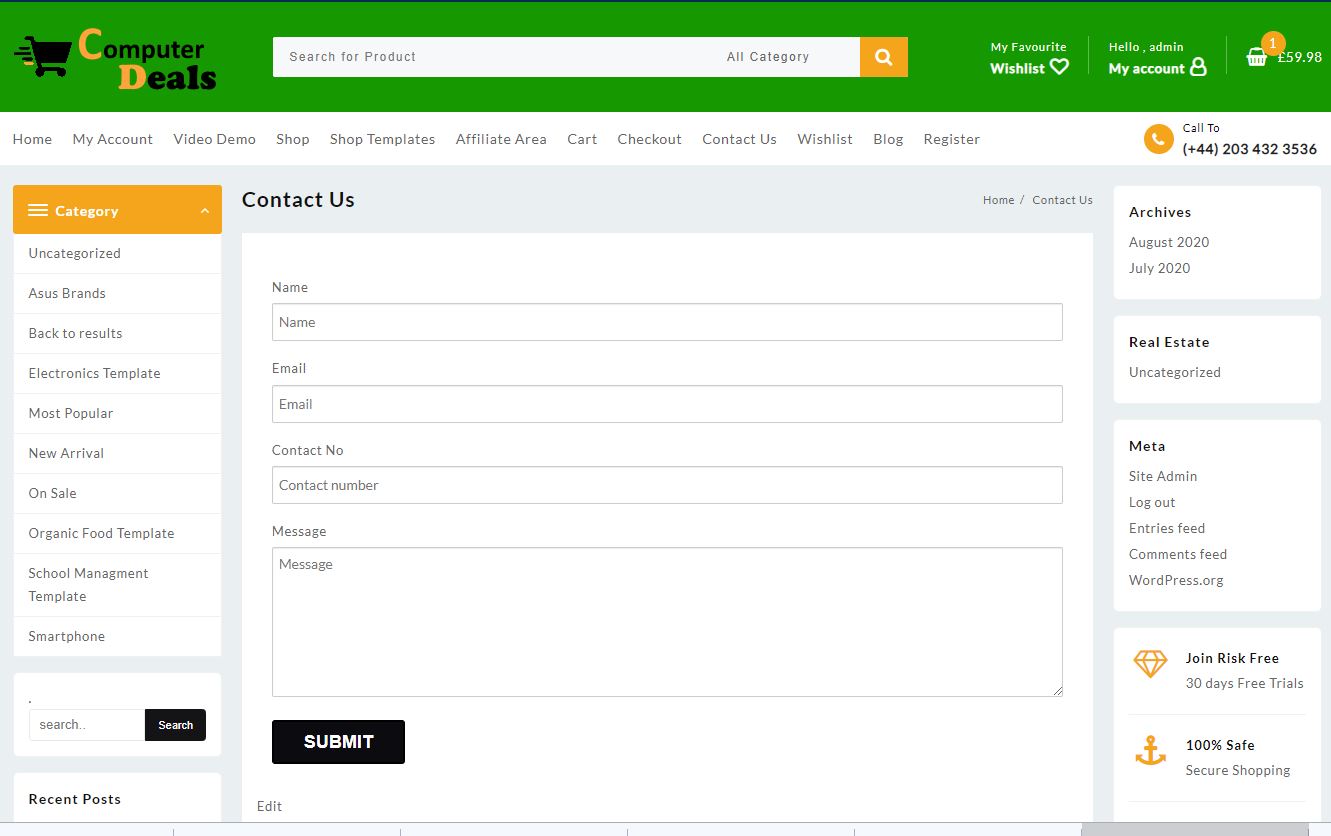Screen dimensions: 1331x836
Task: Click the Join Risk Free diamond icon
Action: (x=1150, y=664)
